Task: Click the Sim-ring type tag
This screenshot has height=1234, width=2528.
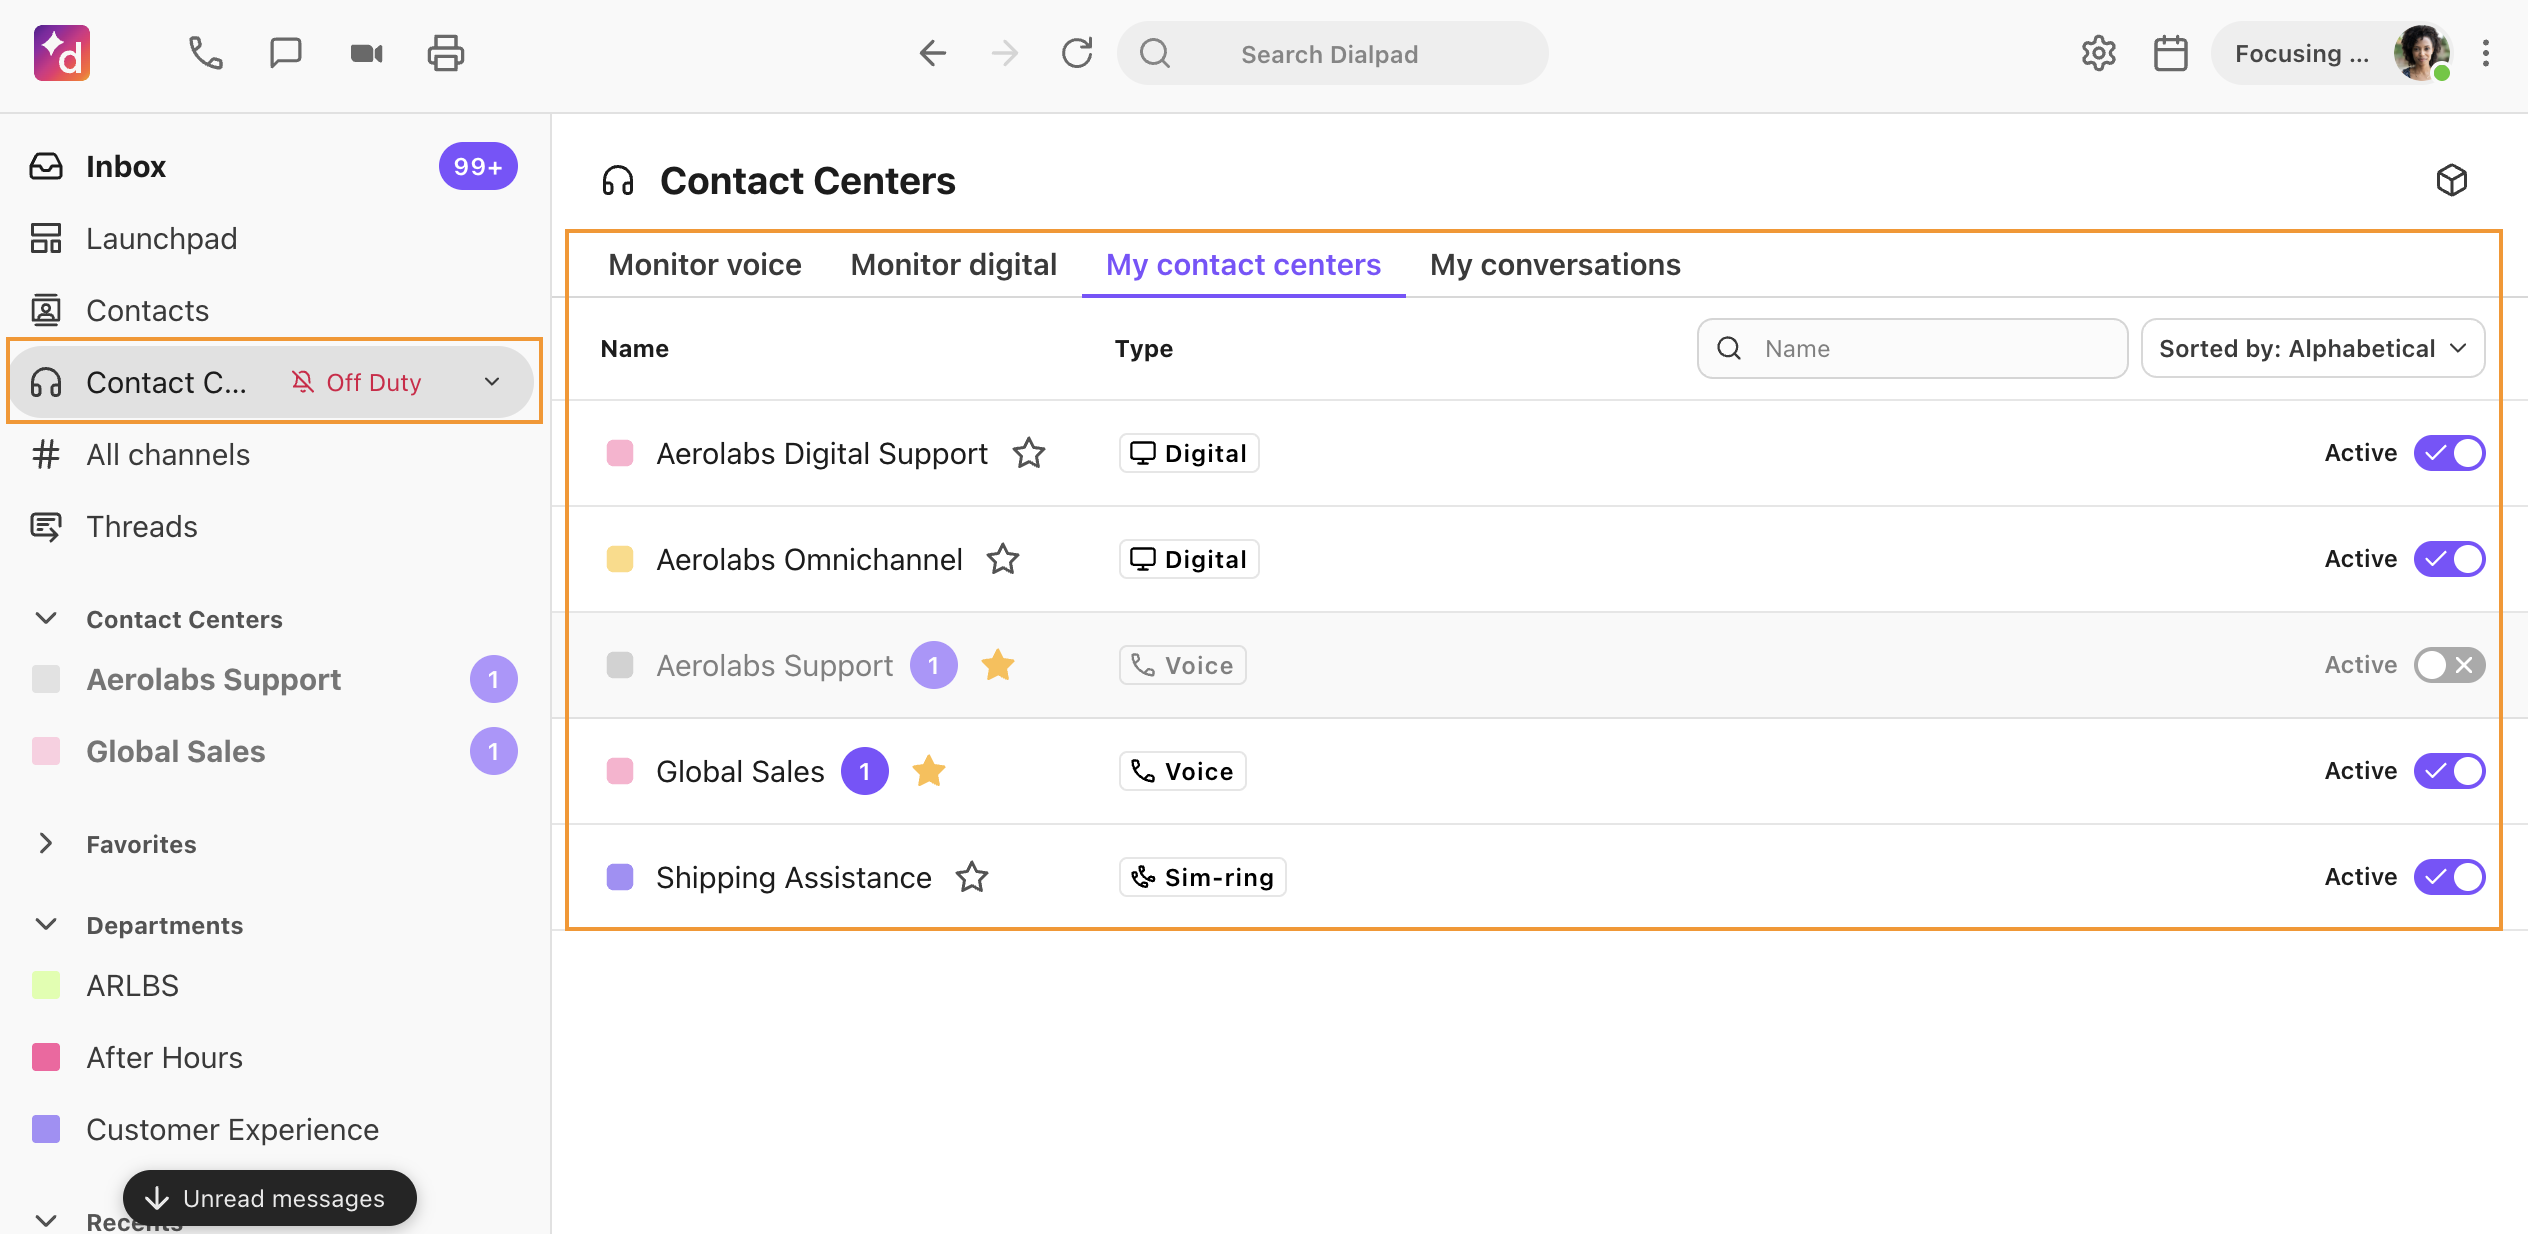Action: click(1203, 877)
